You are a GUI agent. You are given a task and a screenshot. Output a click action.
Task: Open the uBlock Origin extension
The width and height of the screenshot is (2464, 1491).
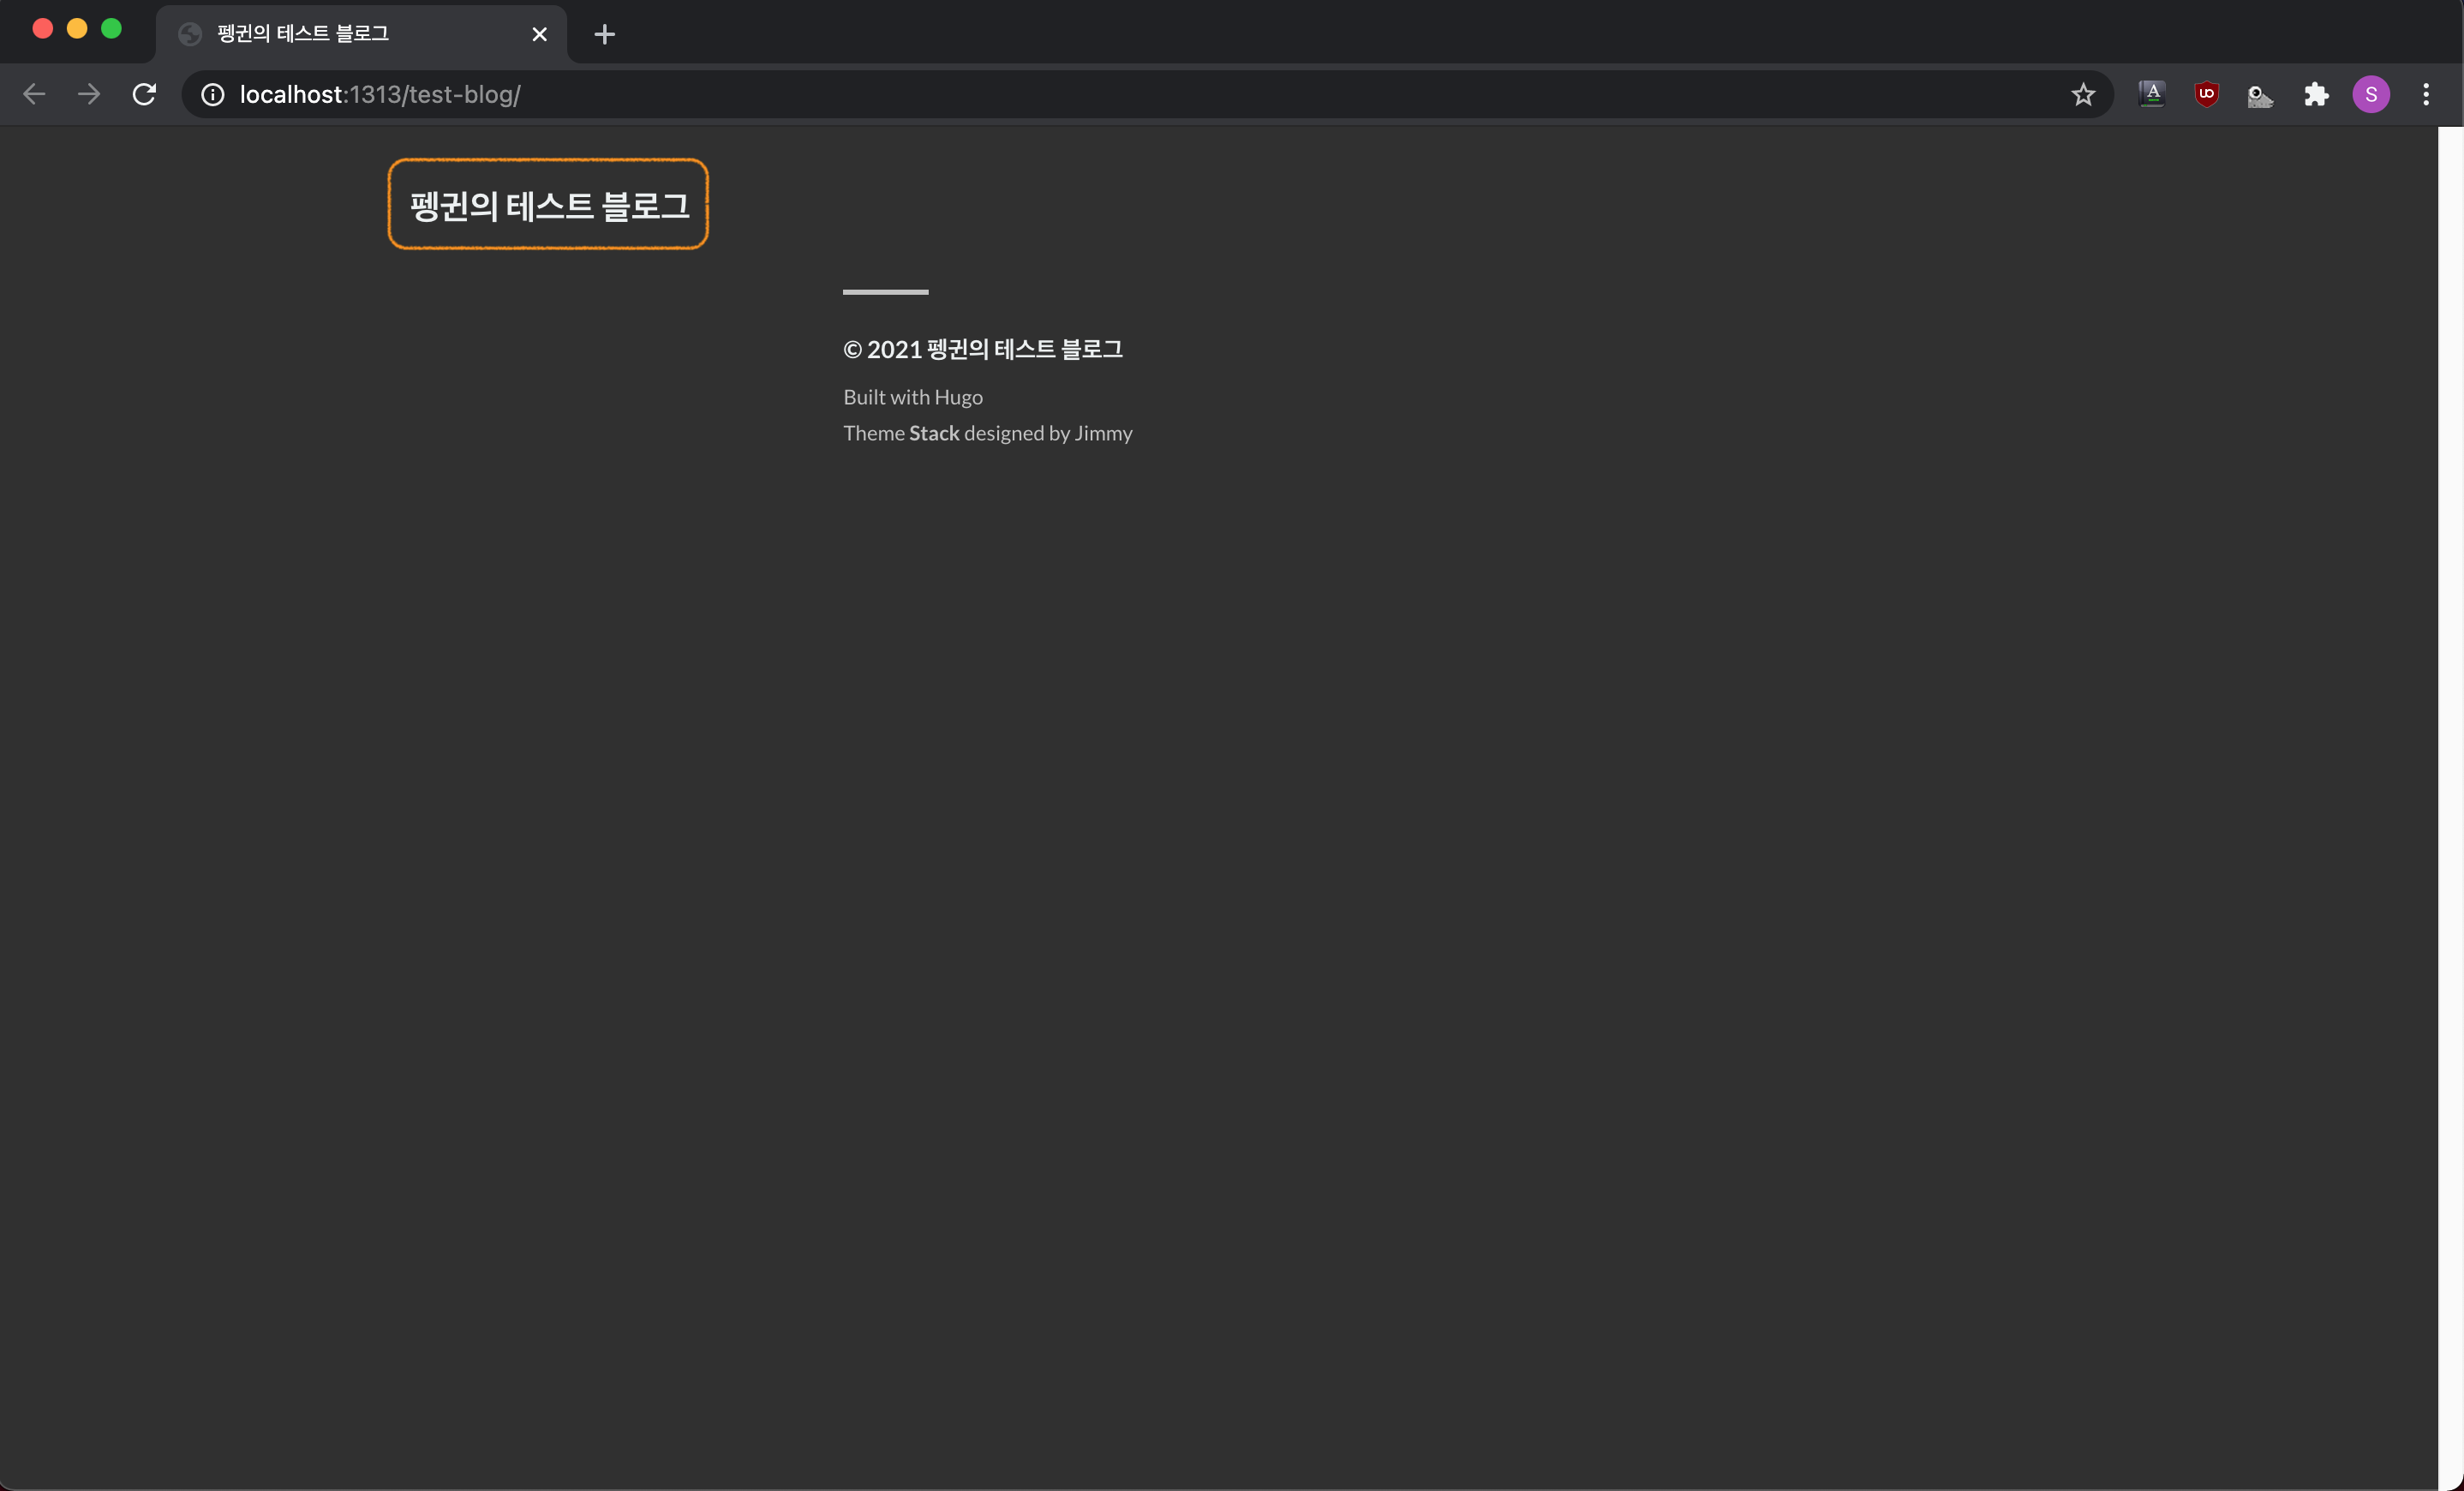coord(2206,94)
